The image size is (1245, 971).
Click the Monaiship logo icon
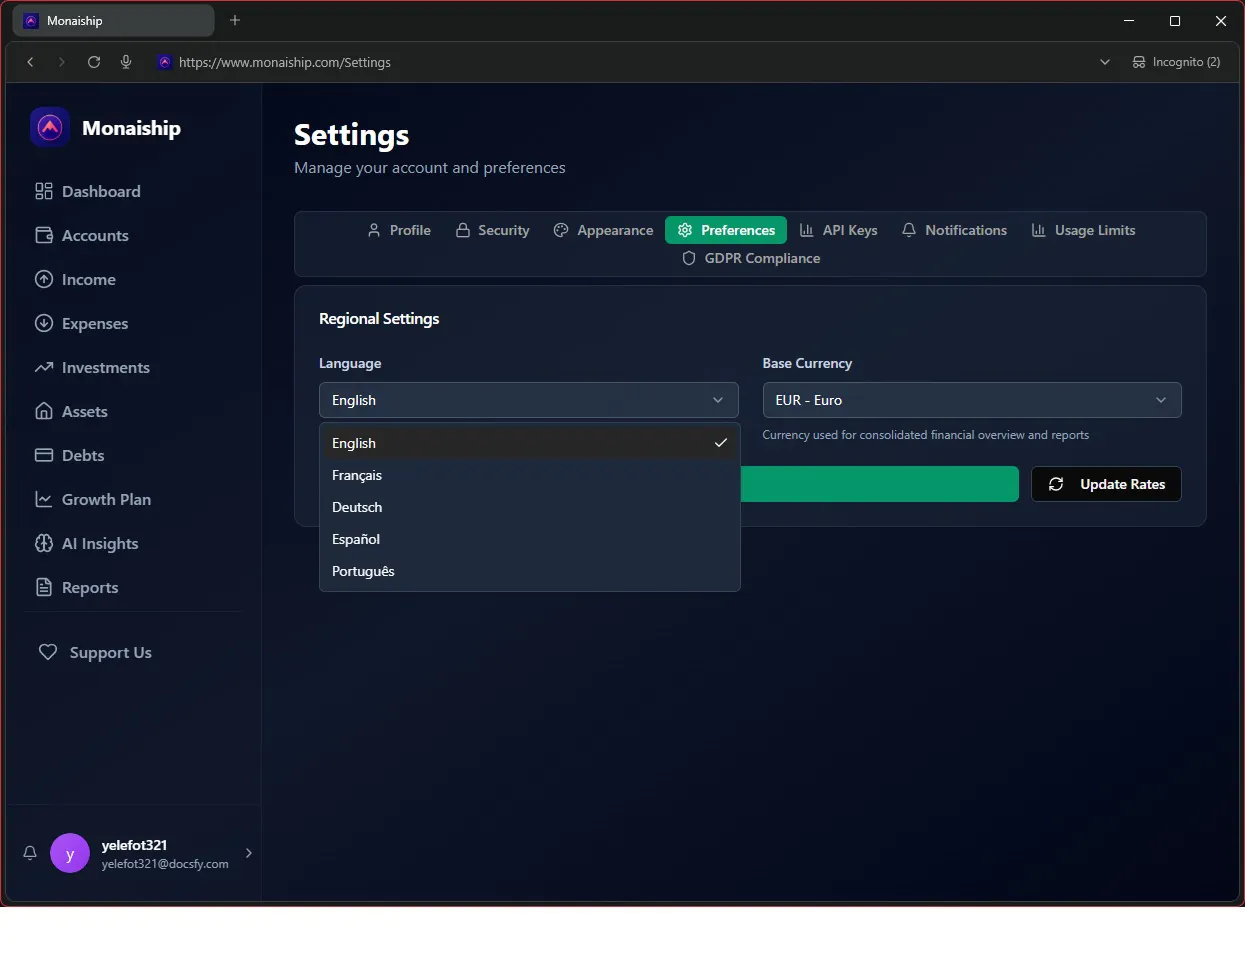click(x=50, y=127)
